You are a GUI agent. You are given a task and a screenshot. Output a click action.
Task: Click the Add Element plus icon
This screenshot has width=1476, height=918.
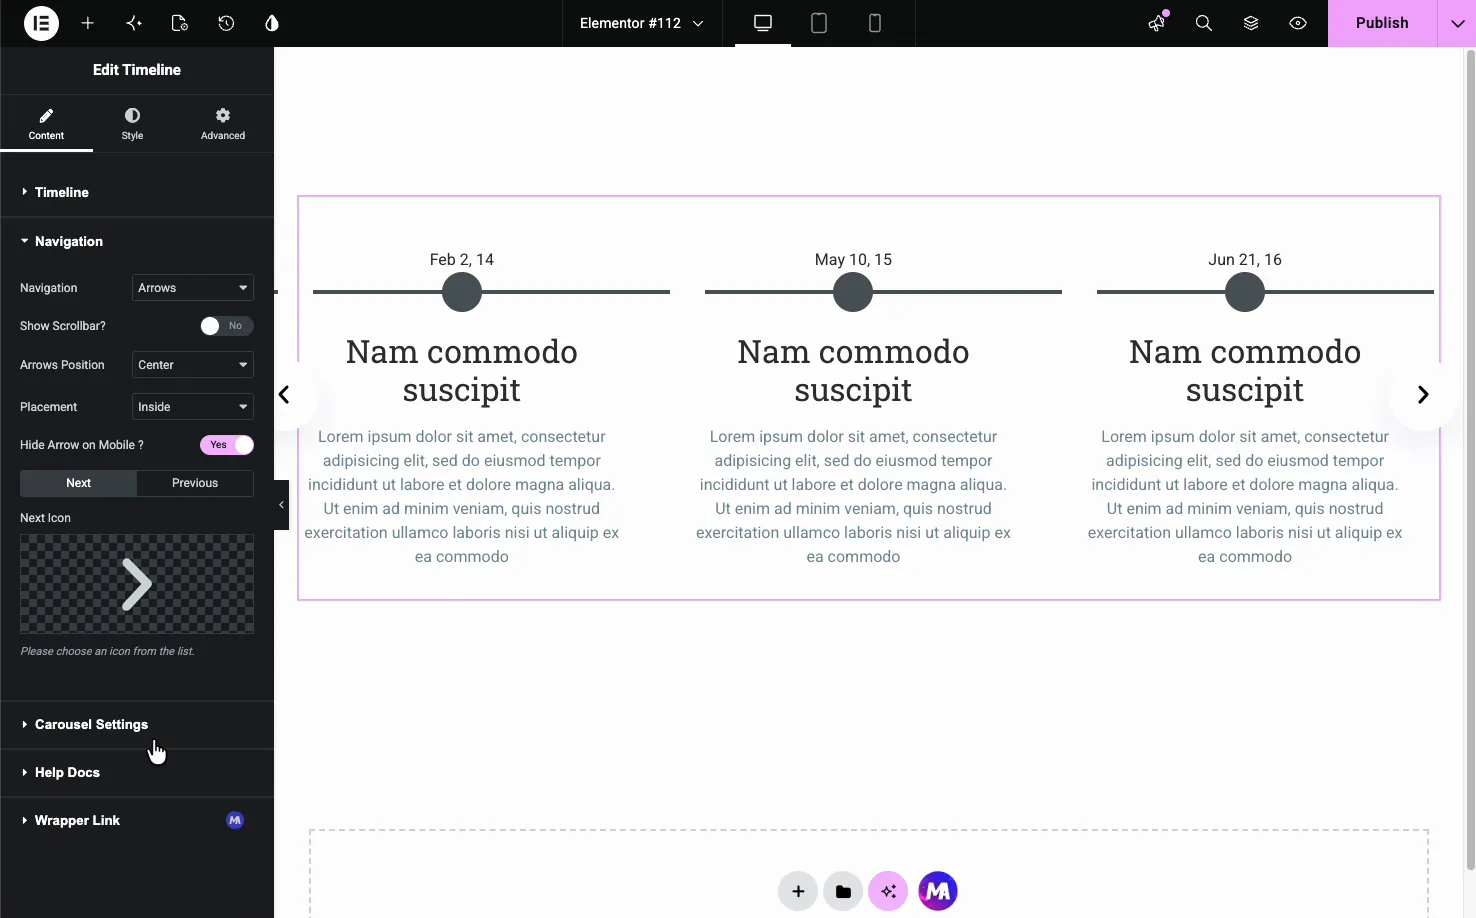[88, 23]
